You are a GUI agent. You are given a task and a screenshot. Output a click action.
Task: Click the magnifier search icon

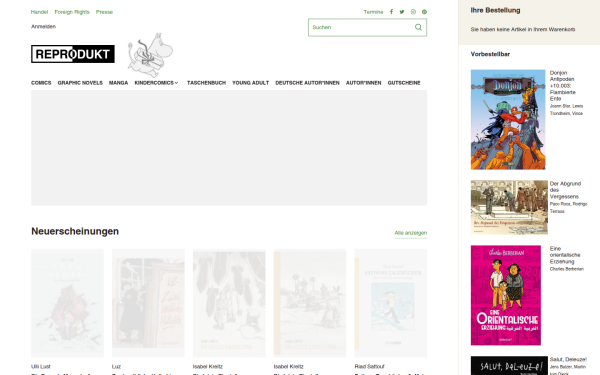[418, 27]
